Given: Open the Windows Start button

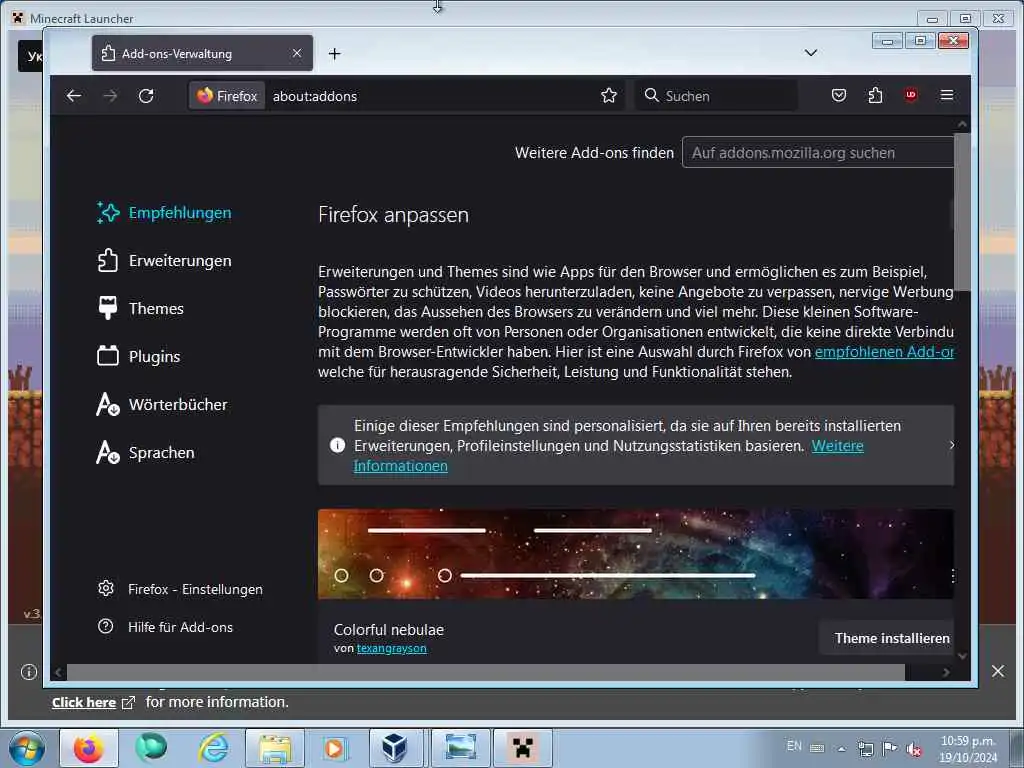Looking at the screenshot, I should (27, 748).
